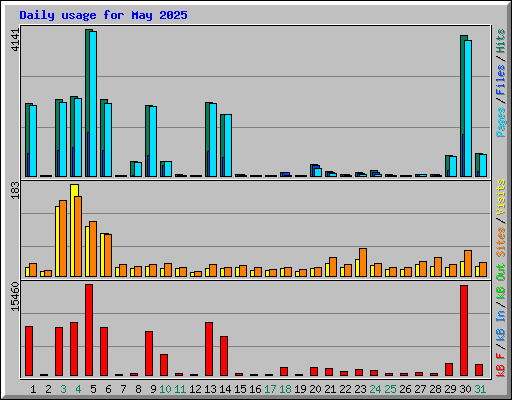512x400 pixels.
Task: Click day 10 on the x-axis
Action: point(165,389)
